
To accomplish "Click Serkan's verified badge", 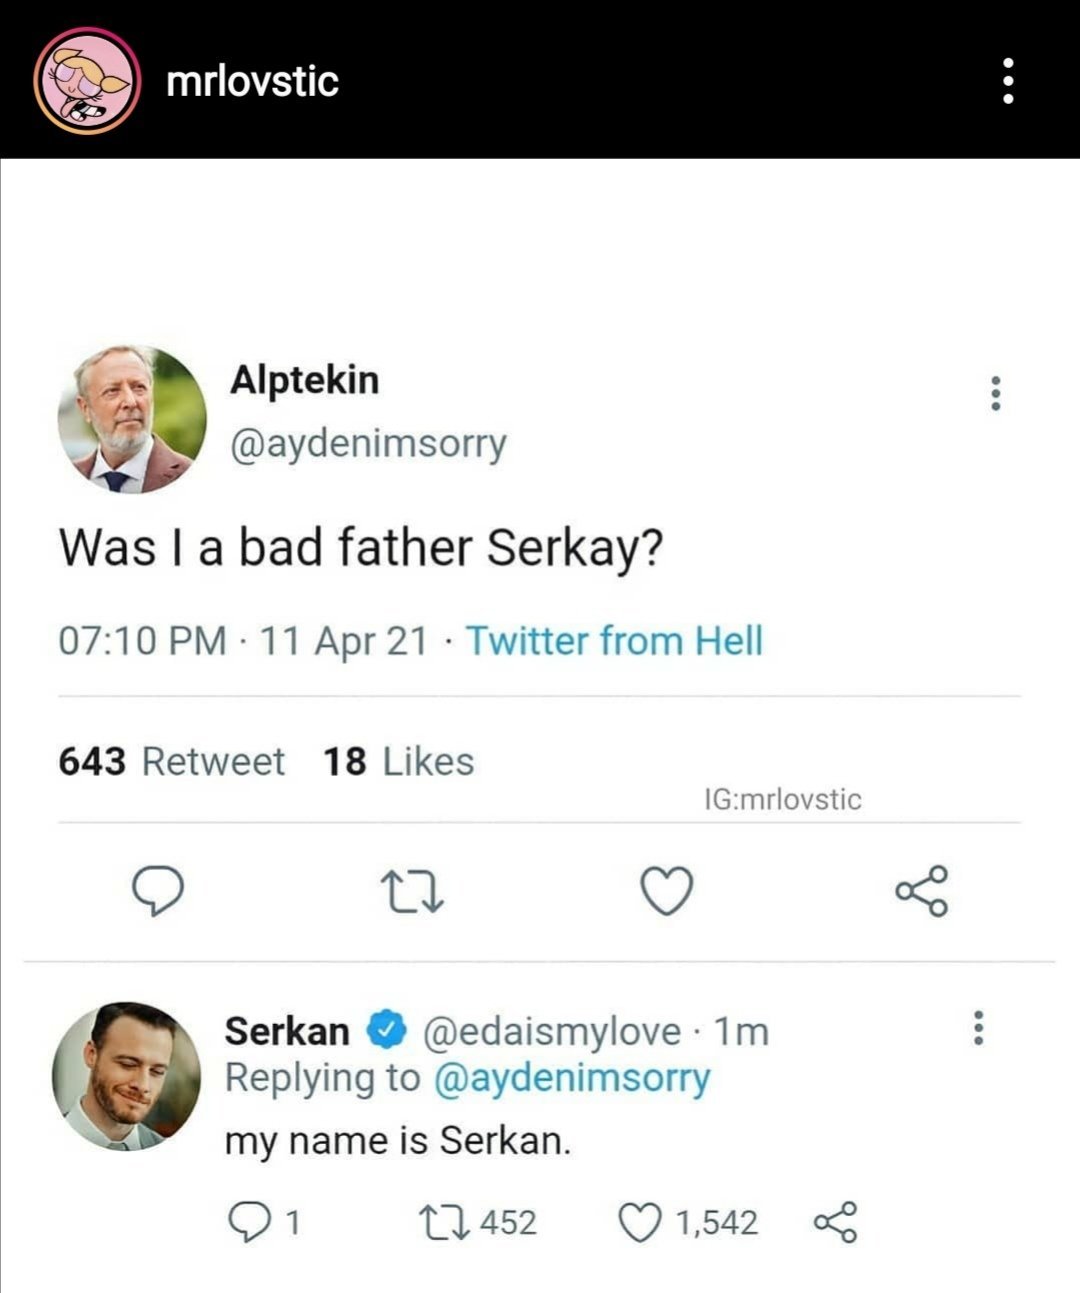I will (x=387, y=1029).
